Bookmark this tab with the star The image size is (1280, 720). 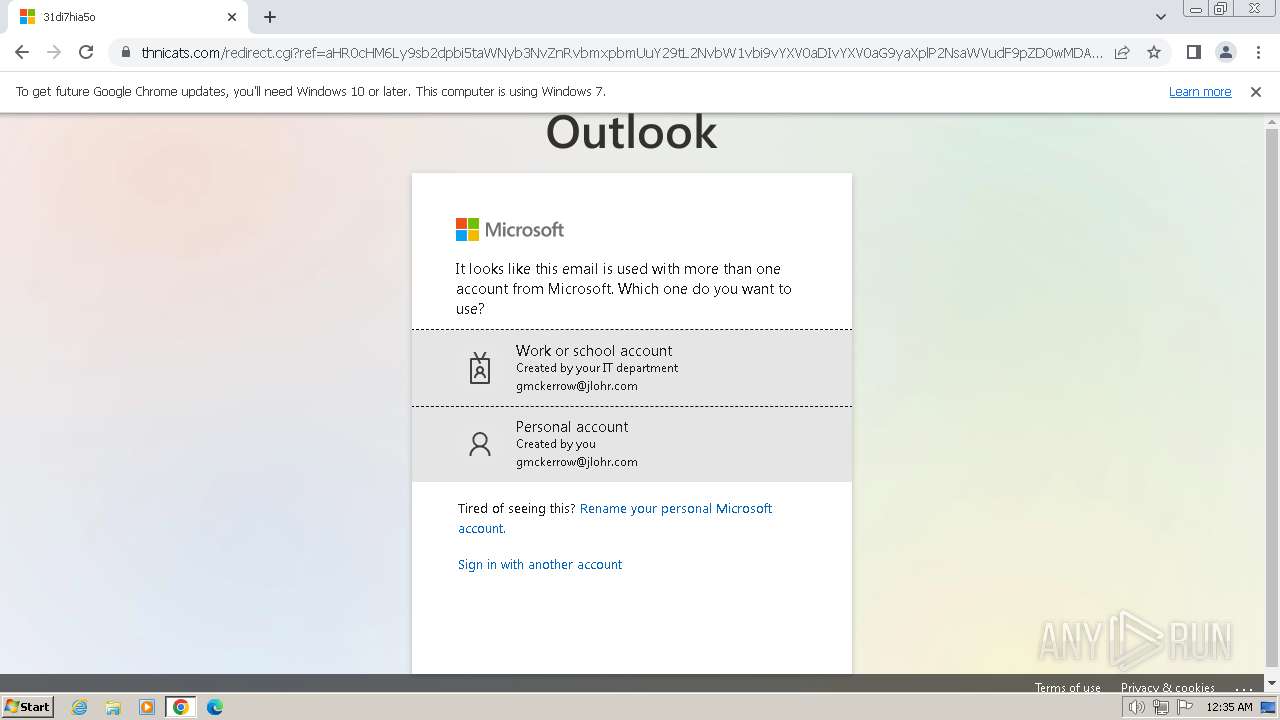coord(1154,52)
